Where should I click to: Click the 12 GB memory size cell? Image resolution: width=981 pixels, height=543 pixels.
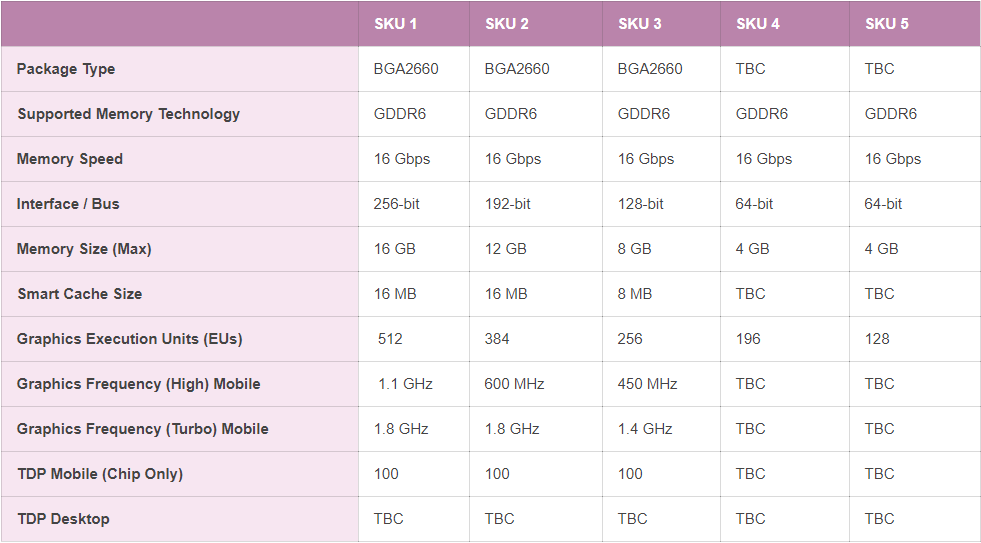pos(506,249)
